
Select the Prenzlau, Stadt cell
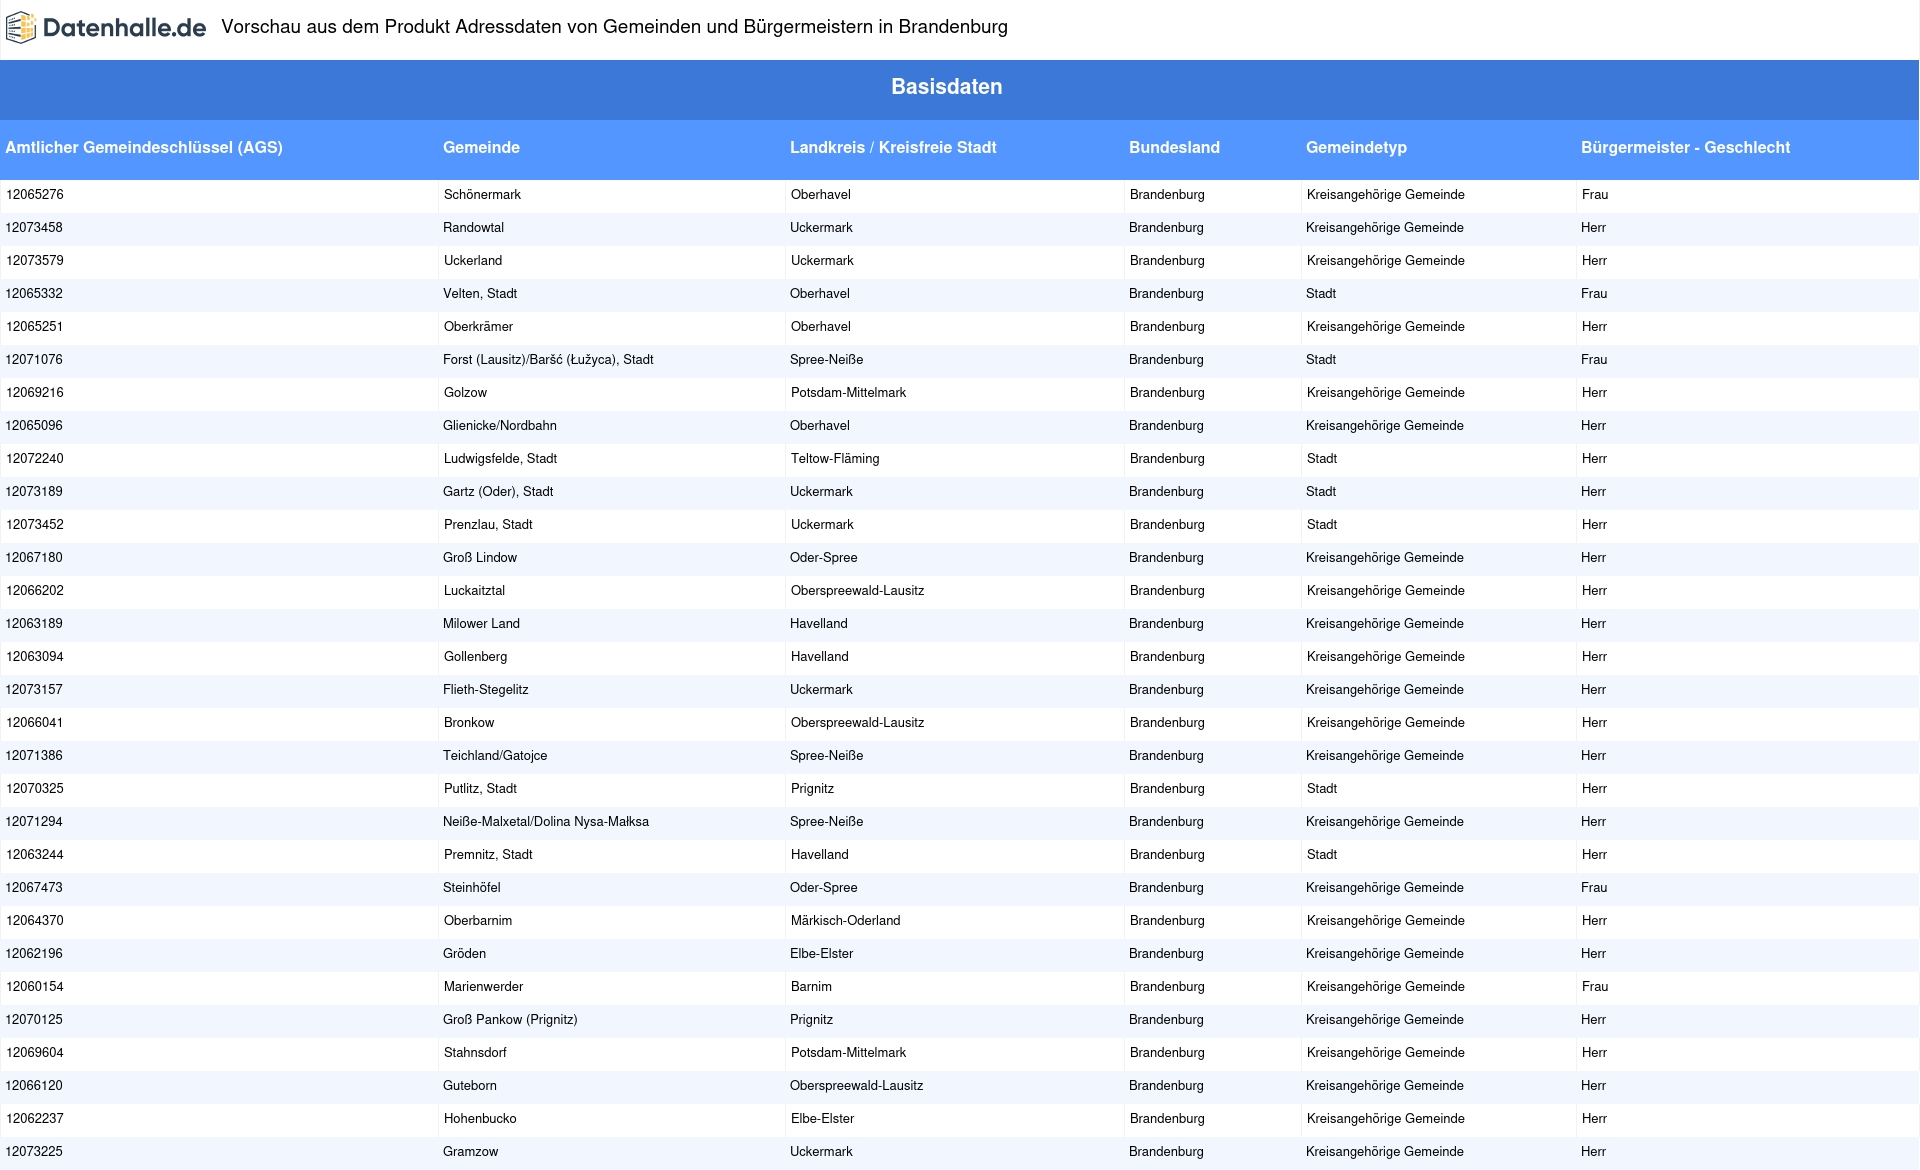point(488,525)
